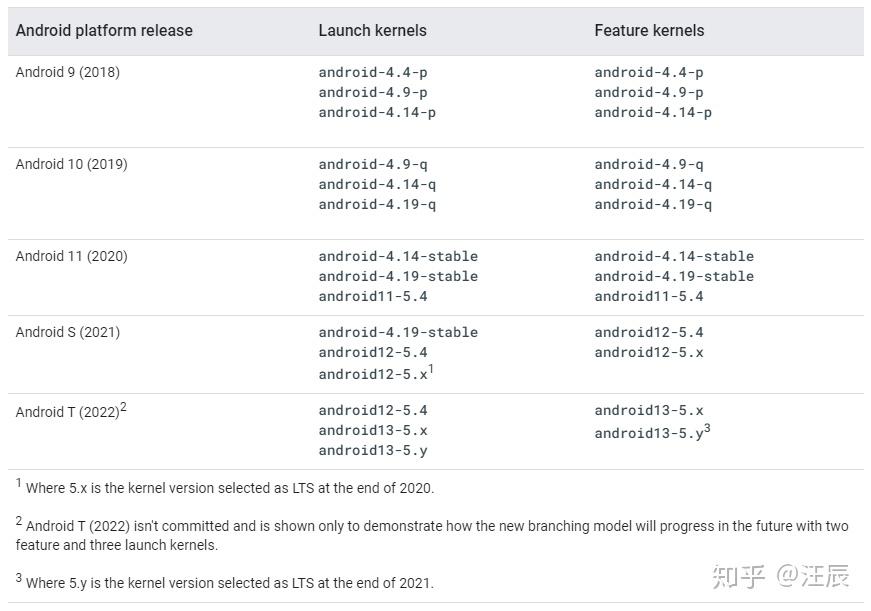Click android13-5.x in Feature kernels column
Screen dimensions: 871x611
tap(649, 410)
